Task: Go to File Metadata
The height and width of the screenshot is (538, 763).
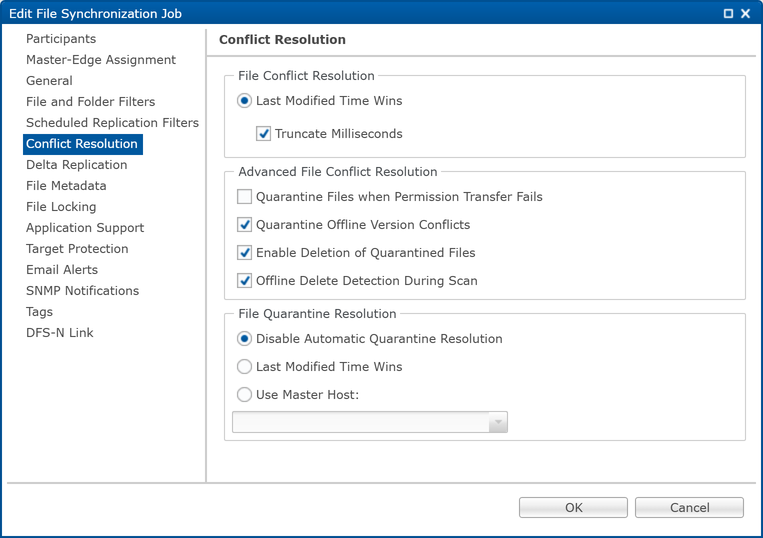Action: (x=66, y=186)
